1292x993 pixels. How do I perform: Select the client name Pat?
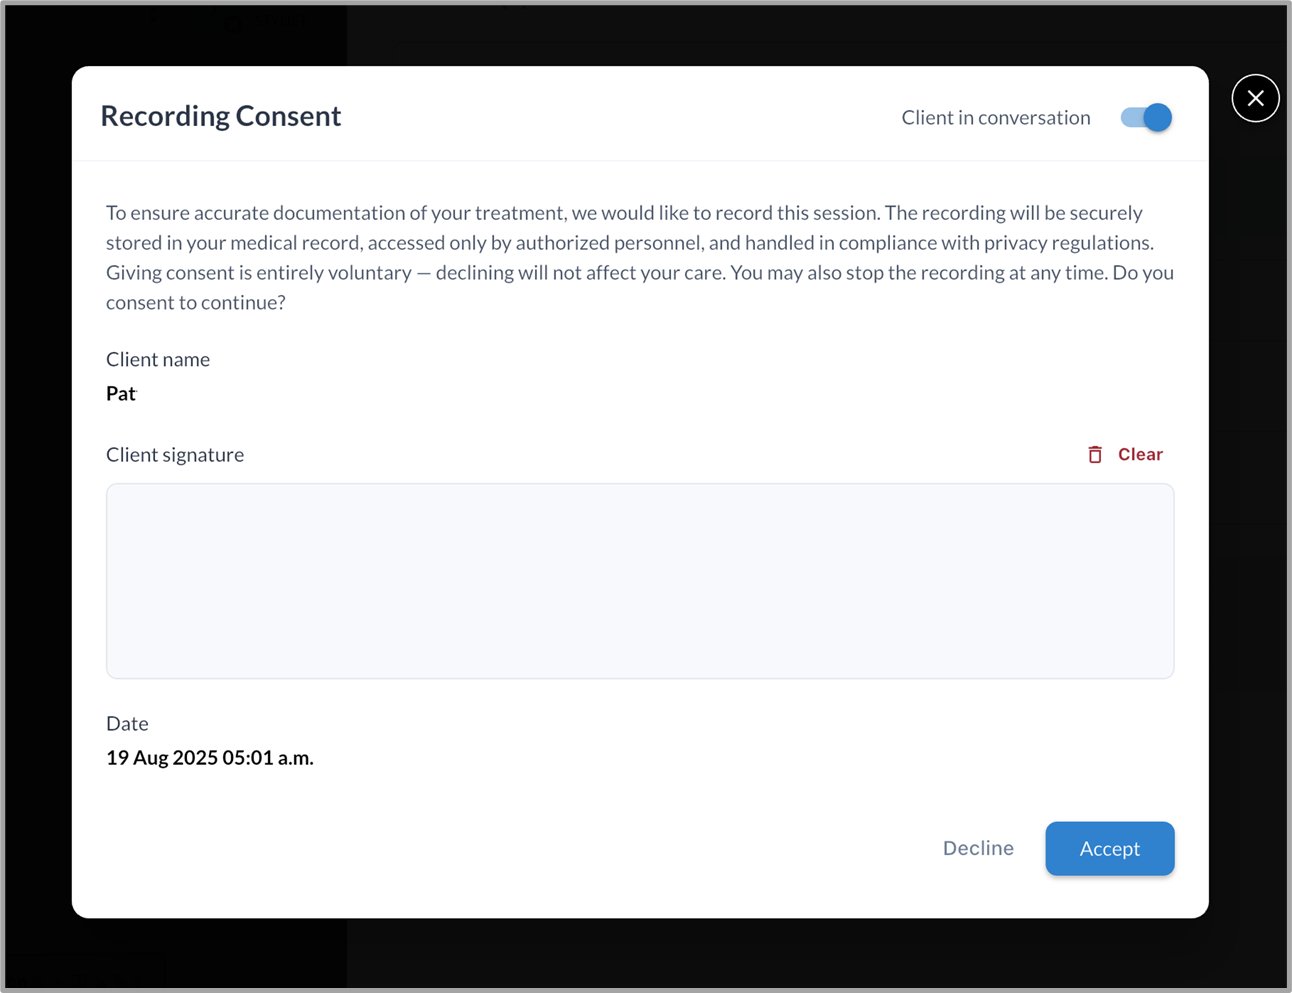[x=121, y=394]
